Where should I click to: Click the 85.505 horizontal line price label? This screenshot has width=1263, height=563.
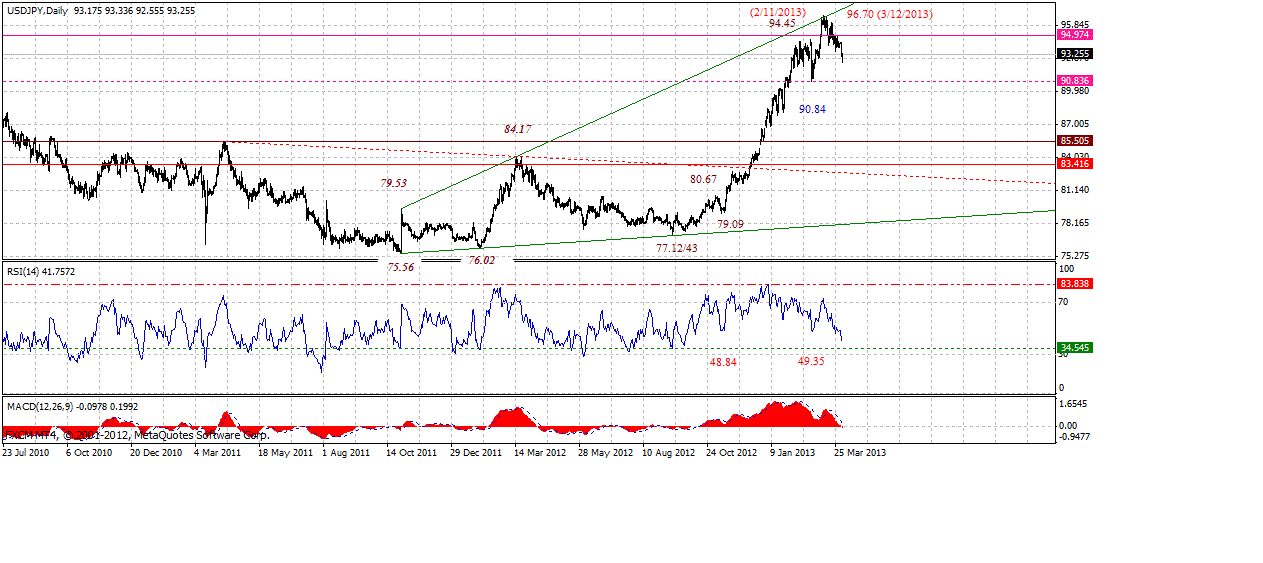[1074, 141]
